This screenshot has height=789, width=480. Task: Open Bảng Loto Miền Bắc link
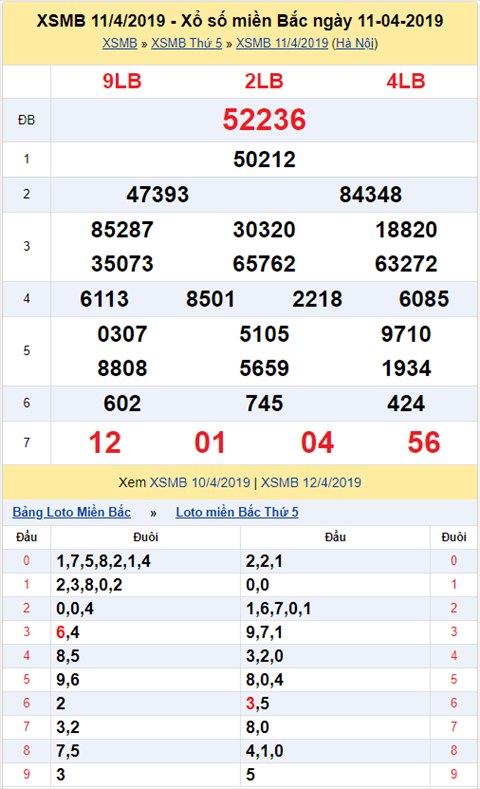[71, 512]
